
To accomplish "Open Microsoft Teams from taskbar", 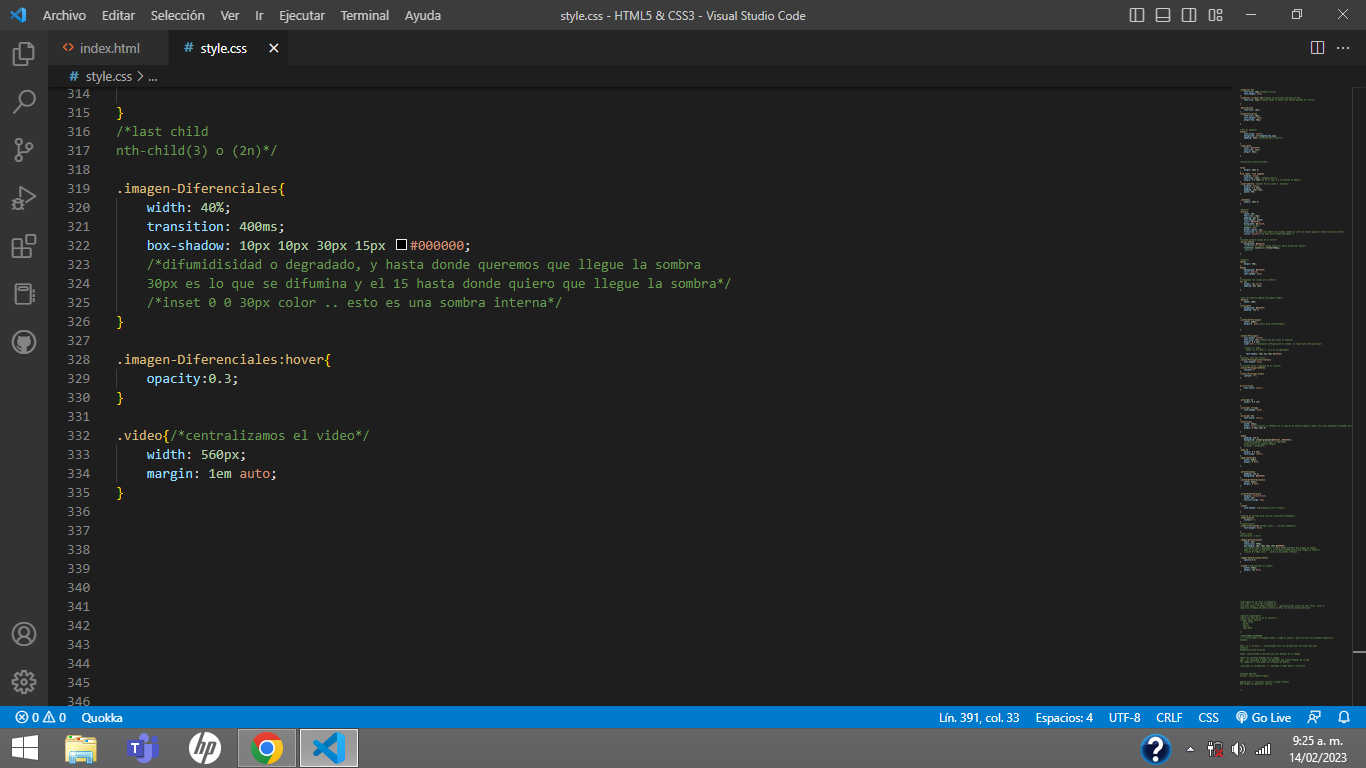I will [143, 747].
